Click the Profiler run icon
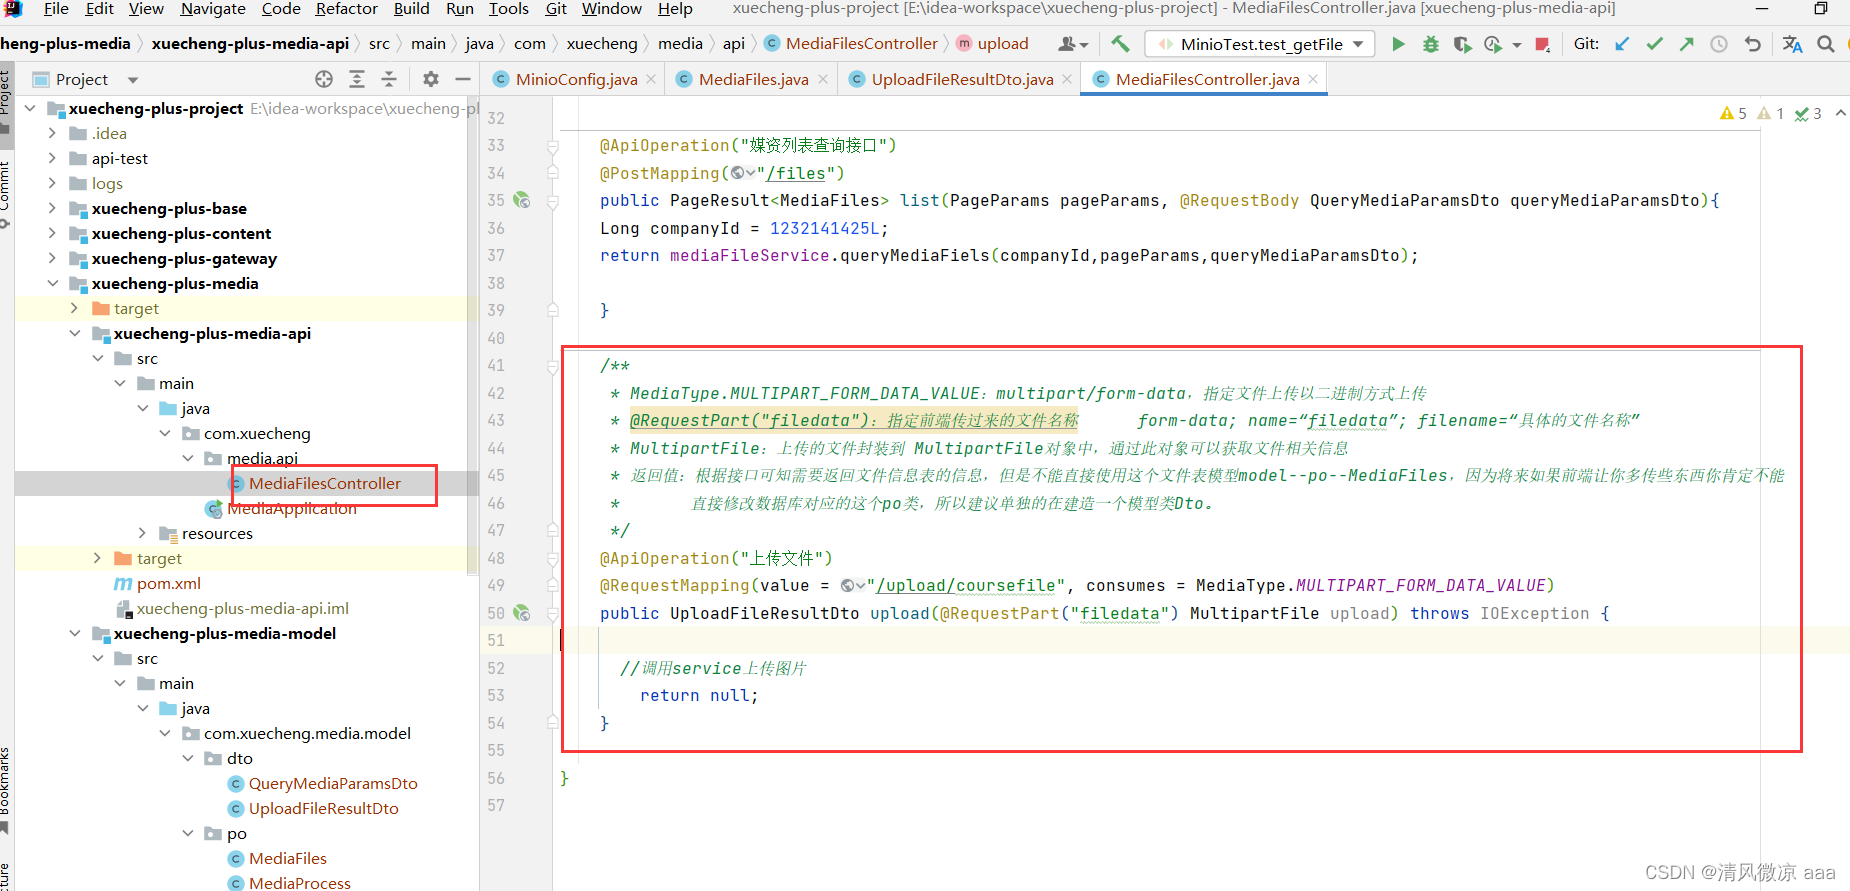The width and height of the screenshot is (1850, 891). (x=1493, y=44)
